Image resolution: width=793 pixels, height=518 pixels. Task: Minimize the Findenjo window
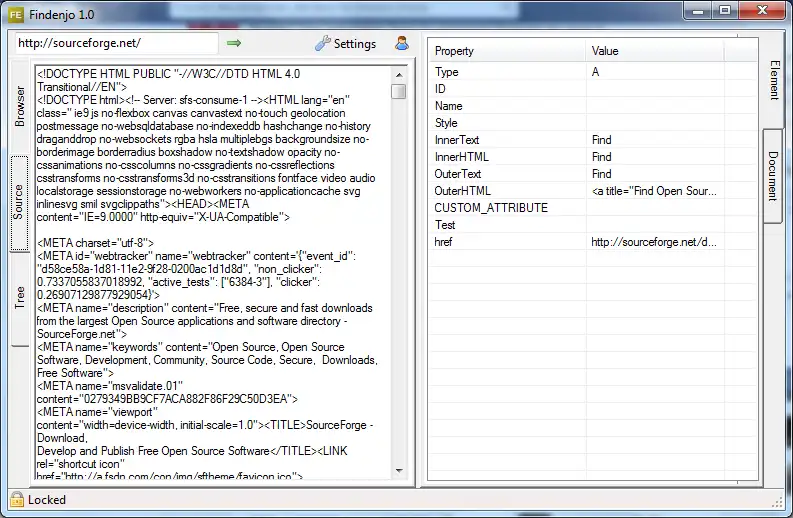coord(698,11)
